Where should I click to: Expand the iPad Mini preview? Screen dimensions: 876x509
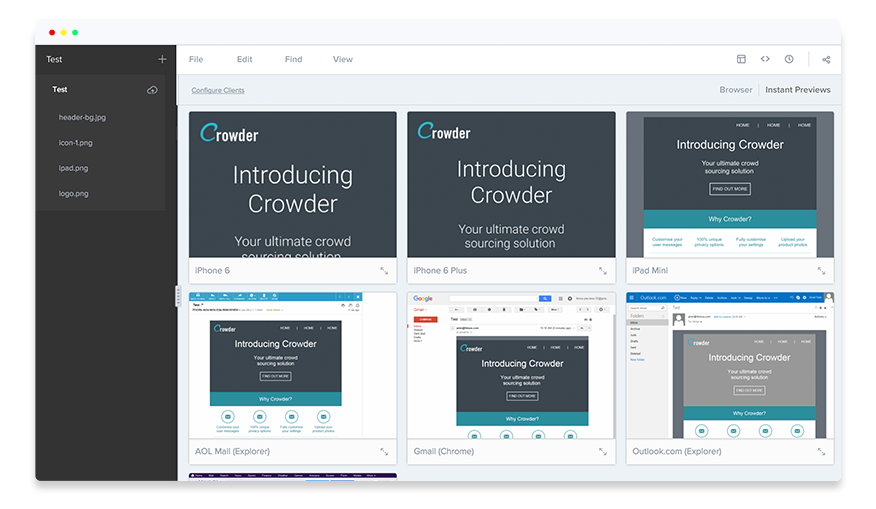pyautogui.click(x=821, y=271)
